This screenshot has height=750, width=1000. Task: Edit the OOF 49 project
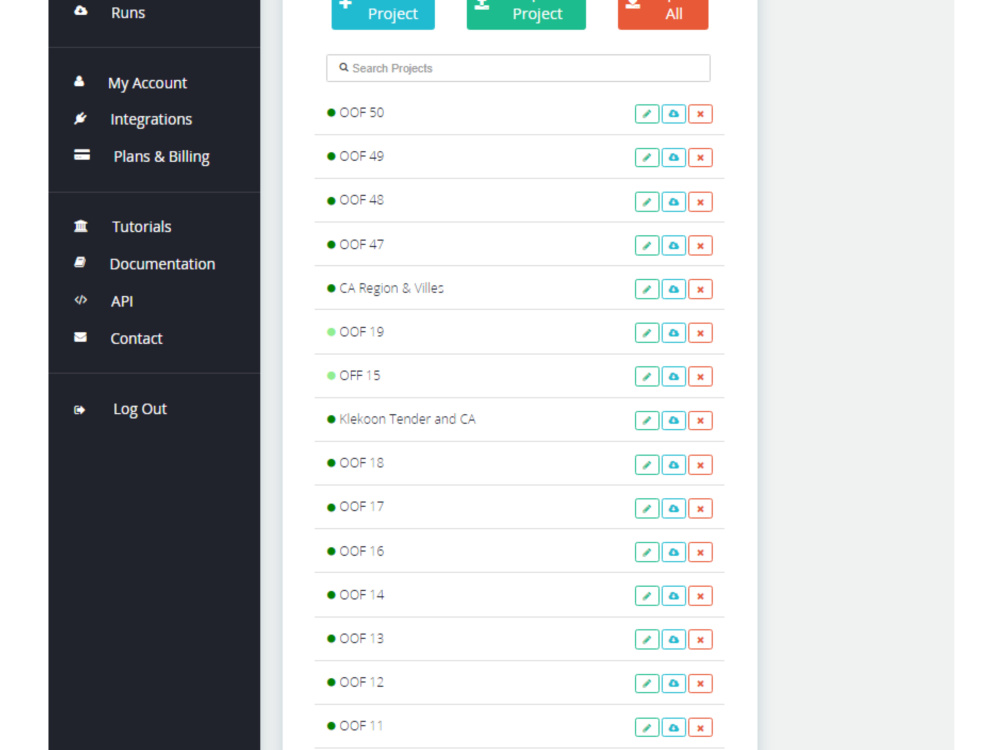(647, 158)
